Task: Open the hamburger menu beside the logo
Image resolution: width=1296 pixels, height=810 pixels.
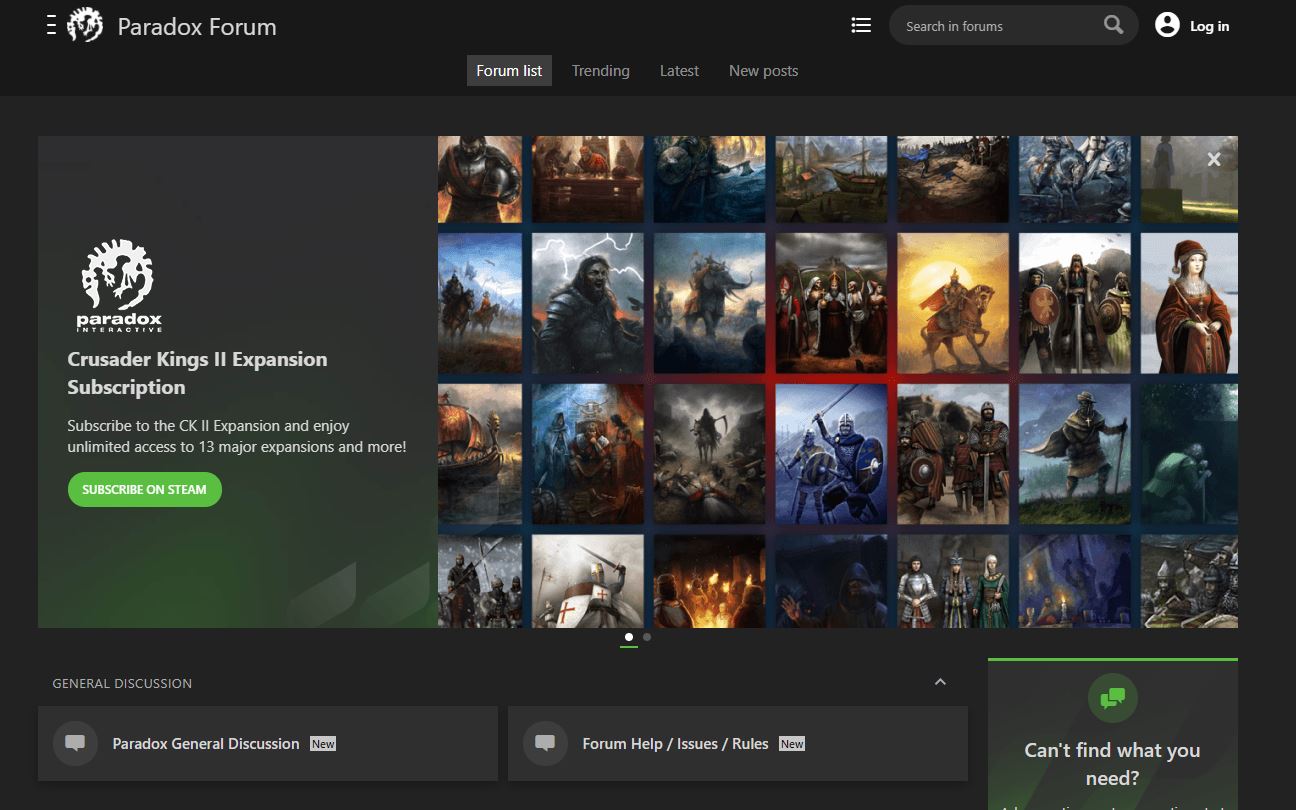Action: coord(51,26)
